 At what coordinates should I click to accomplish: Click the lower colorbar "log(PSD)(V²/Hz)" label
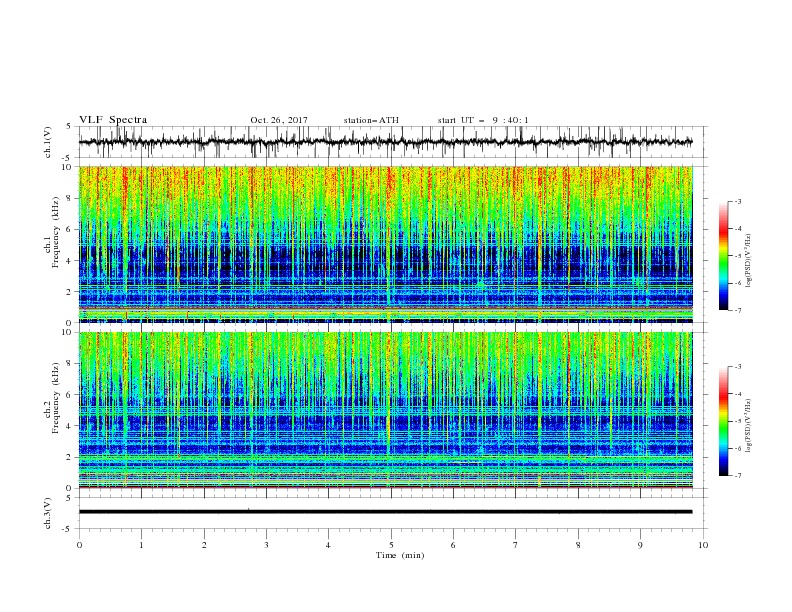click(749, 425)
